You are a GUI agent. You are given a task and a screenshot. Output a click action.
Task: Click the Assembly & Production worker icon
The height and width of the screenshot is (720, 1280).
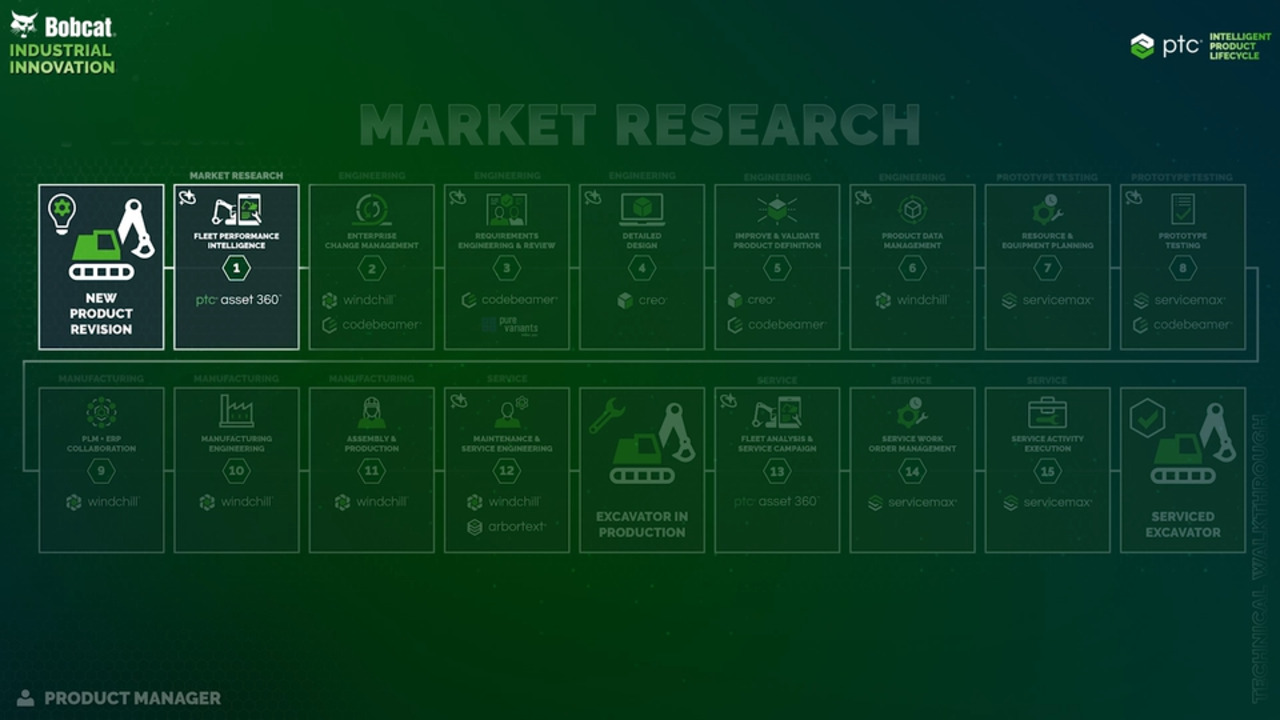click(372, 412)
